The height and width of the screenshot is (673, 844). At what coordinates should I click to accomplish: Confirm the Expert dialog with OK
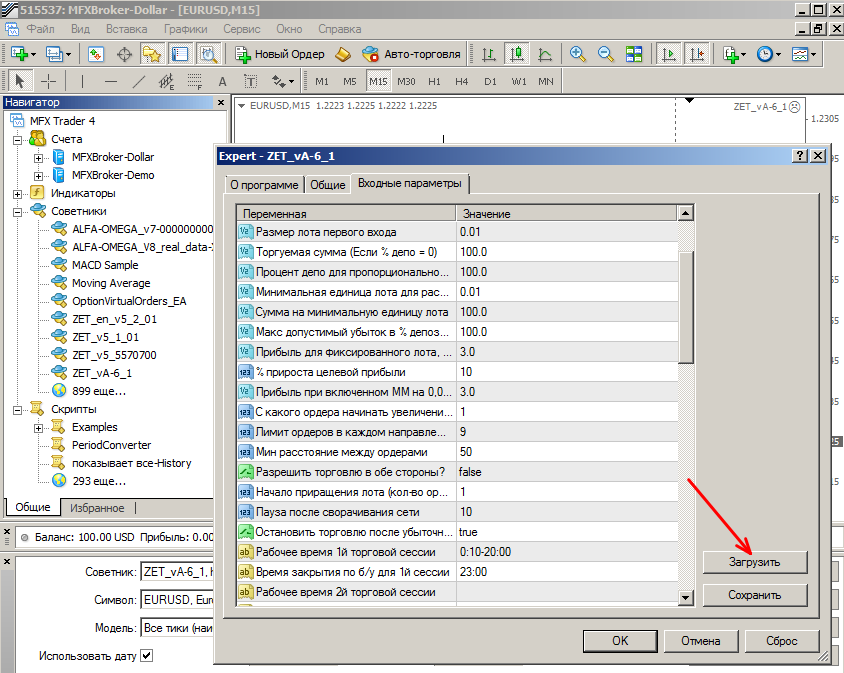620,641
